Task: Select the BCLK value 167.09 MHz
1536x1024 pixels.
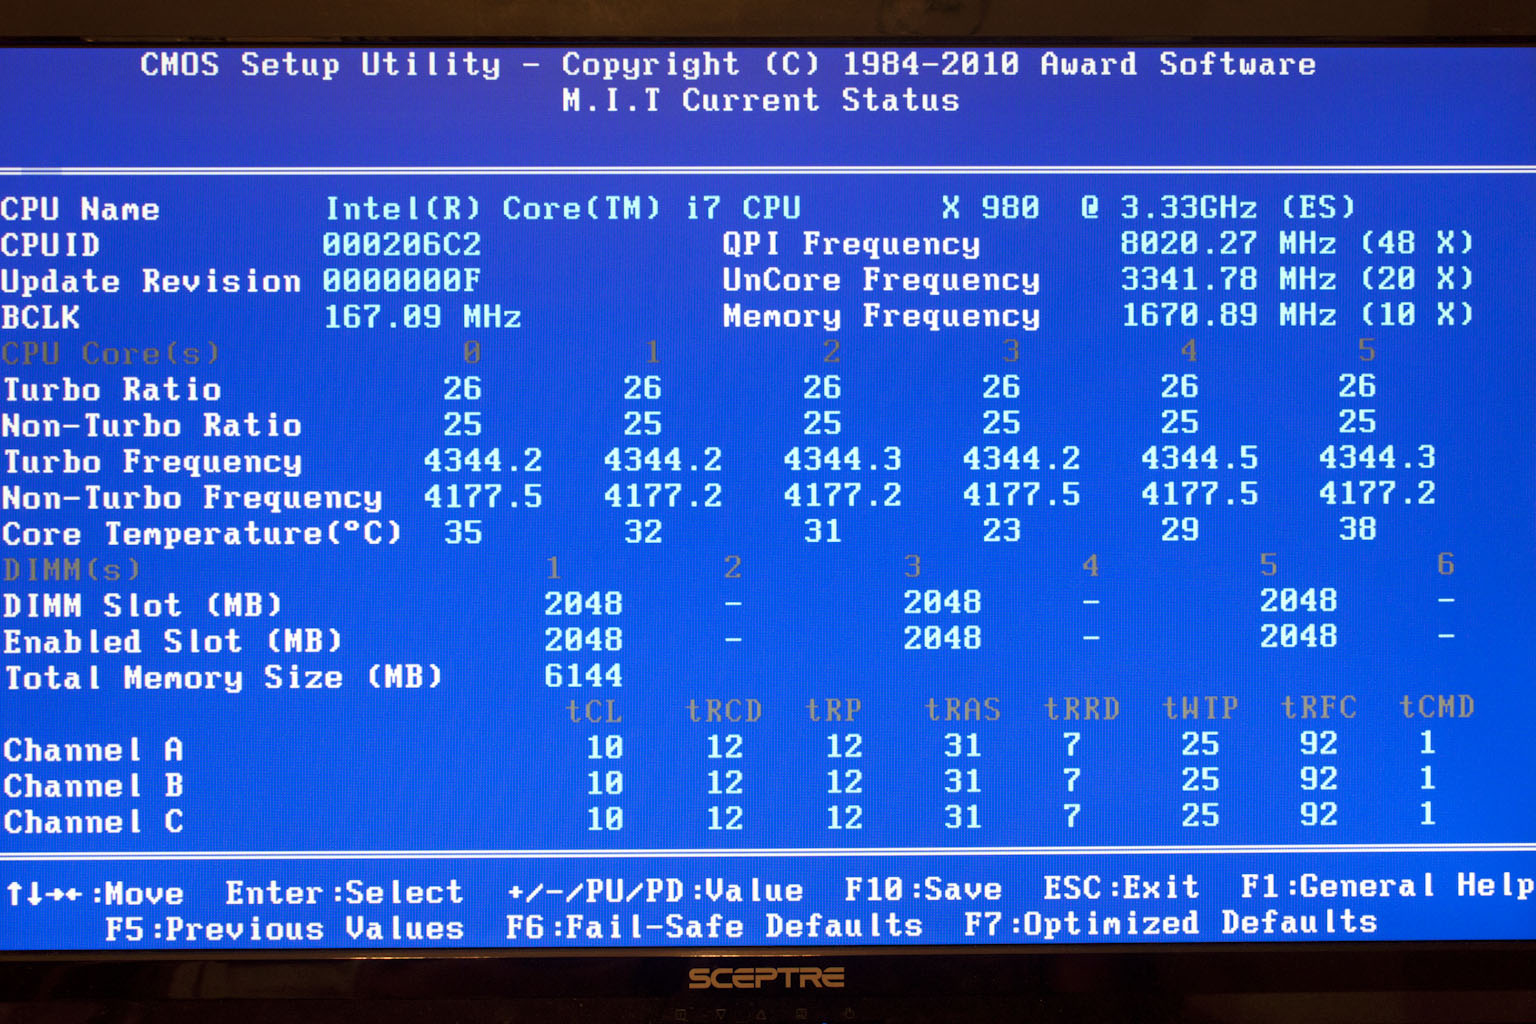Action: (x=422, y=317)
